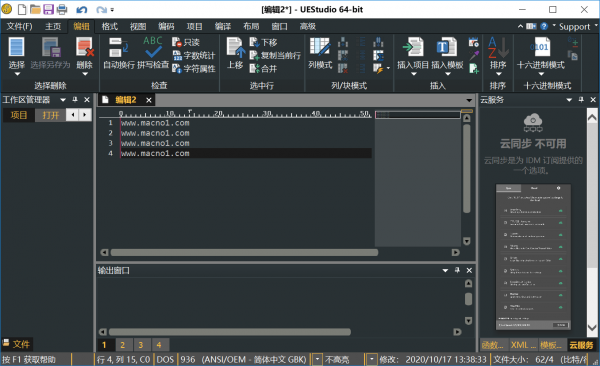Undo the last edit with the blue arrow
Viewport: 600px width, 366px height.
pos(82,10)
